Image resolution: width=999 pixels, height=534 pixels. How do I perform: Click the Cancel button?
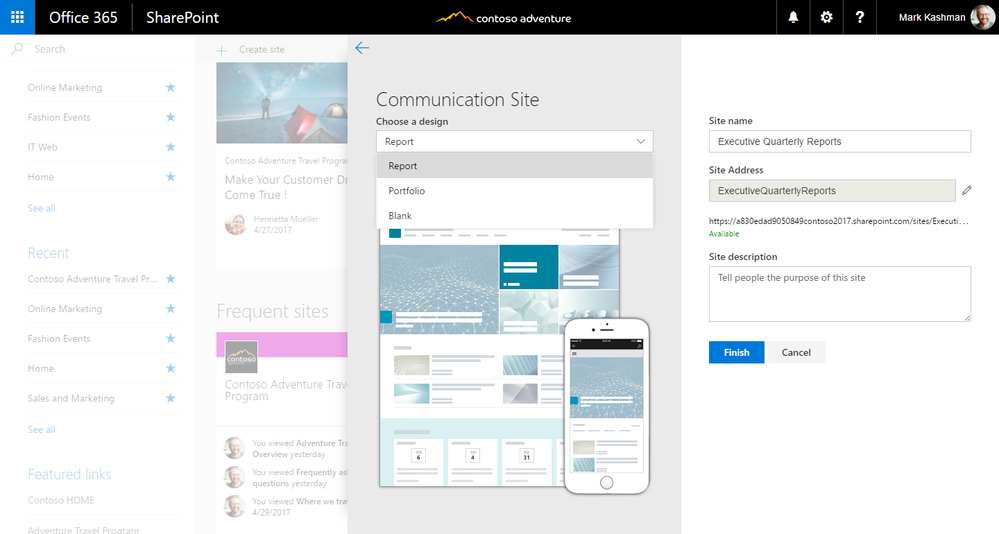[x=796, y=352]
